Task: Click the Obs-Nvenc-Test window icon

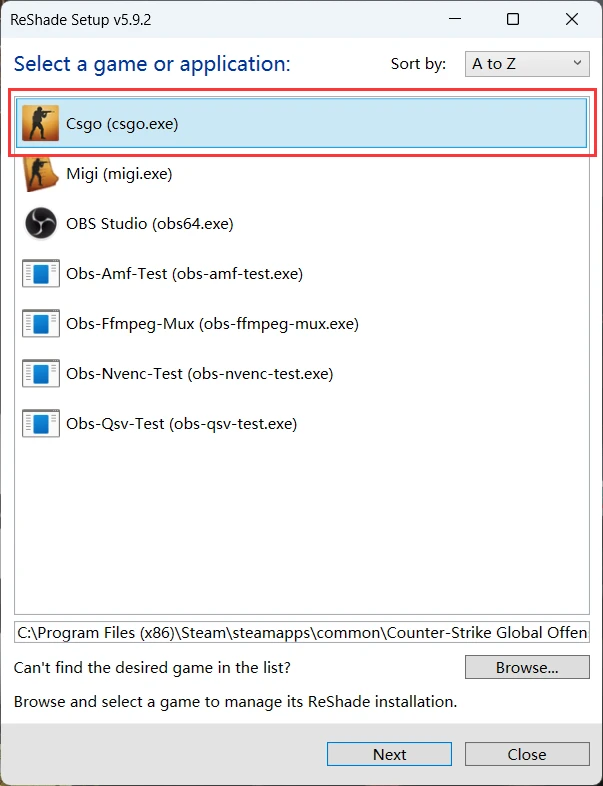Action: pos(41,374)
